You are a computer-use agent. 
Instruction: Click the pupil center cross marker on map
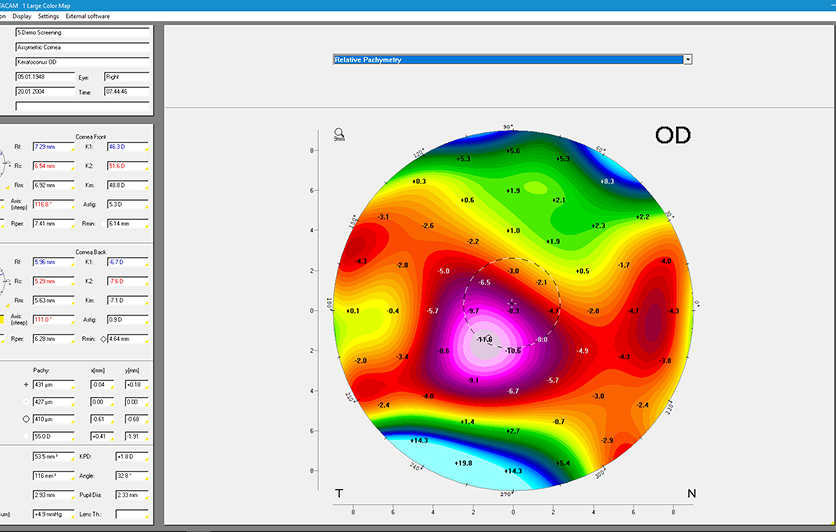point(512,303)
